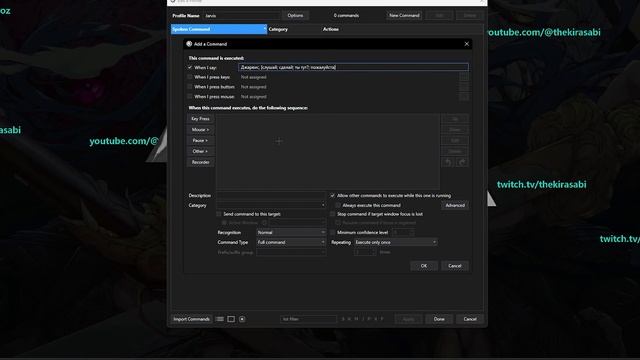Confirm the command with OK
Viewport: 640px width, 360px height.
tap(424, 266)
